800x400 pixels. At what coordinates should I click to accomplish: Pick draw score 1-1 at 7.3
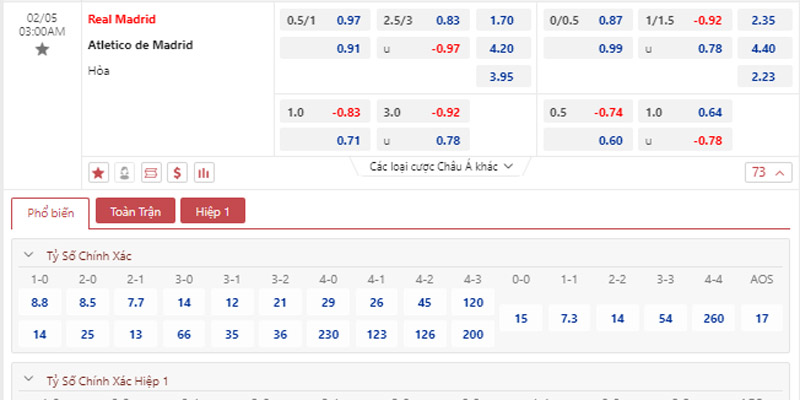point(569,318)
